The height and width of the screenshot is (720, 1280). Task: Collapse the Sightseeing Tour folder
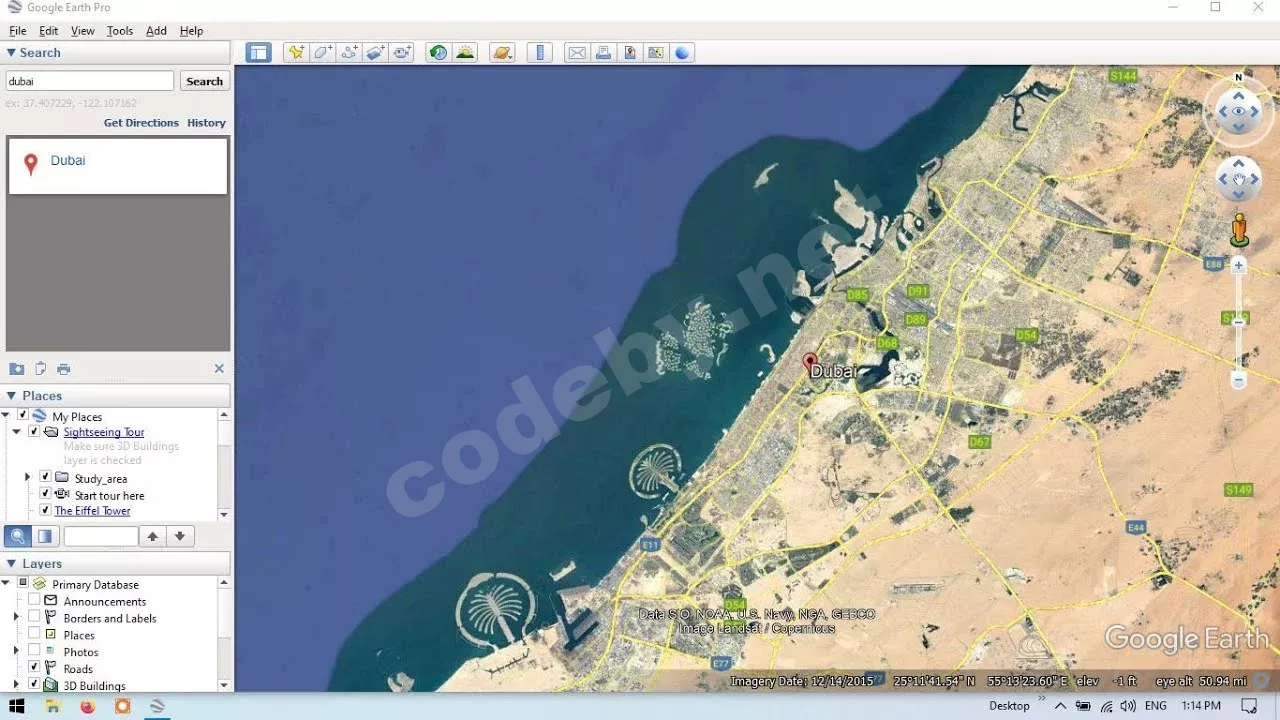17,433
